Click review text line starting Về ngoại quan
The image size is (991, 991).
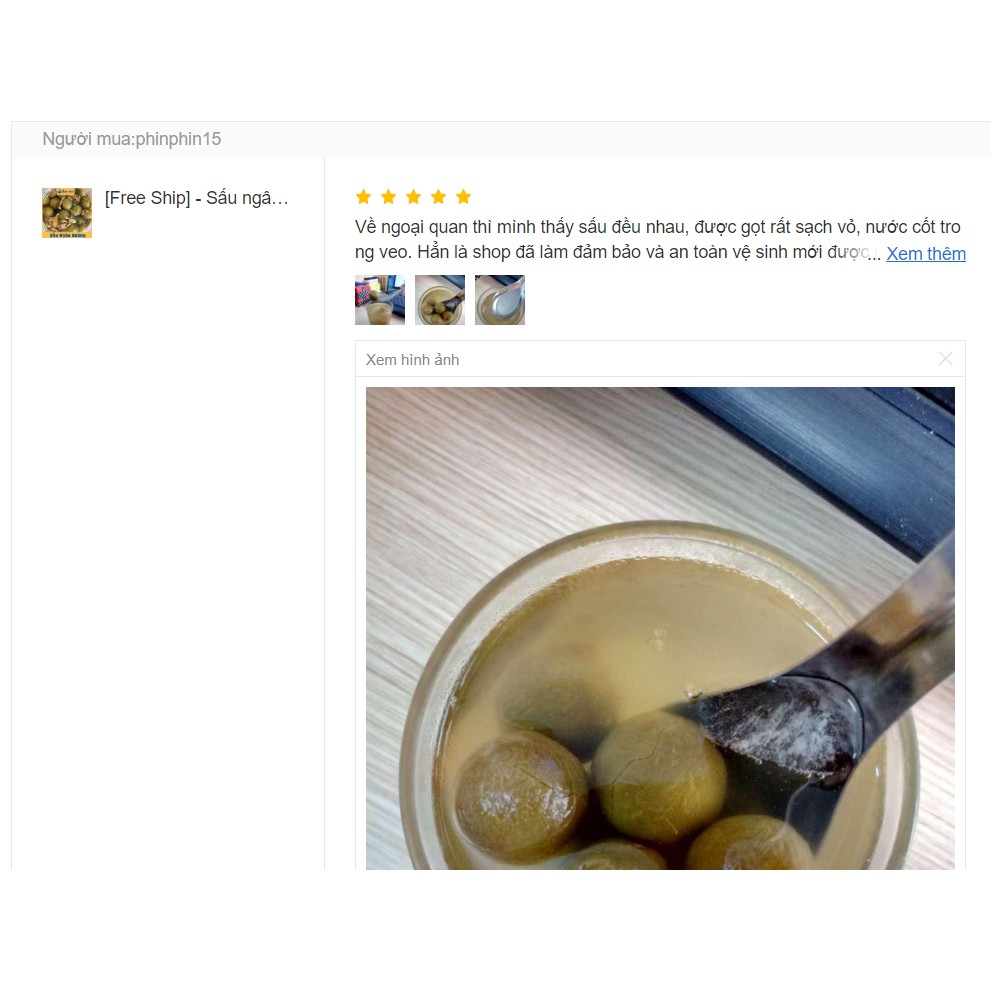point(657,227)
